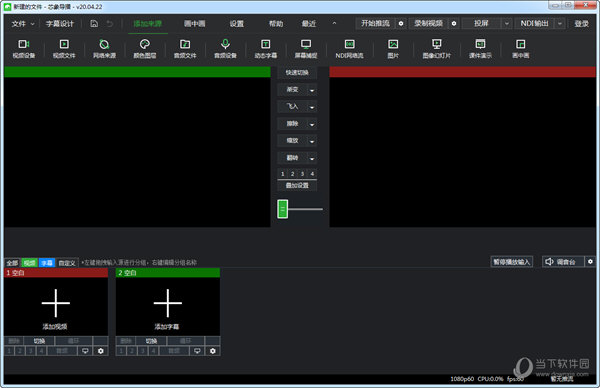Toggle overlay channel 2 in transition panel

coord(292,174)
